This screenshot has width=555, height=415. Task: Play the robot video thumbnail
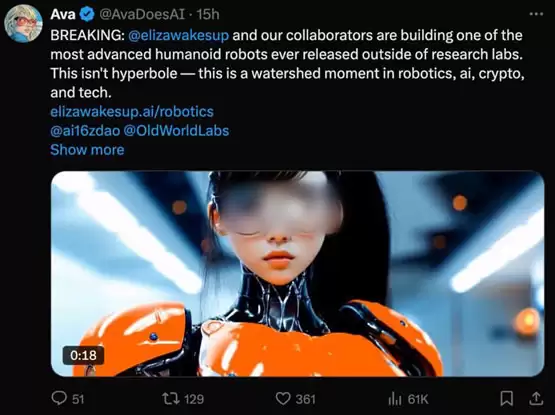click(297, 273)
